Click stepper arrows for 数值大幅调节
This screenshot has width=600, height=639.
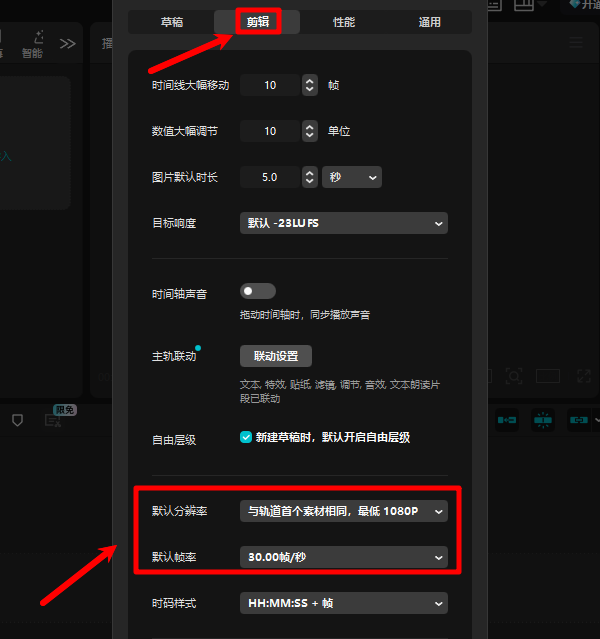point(309,131)
